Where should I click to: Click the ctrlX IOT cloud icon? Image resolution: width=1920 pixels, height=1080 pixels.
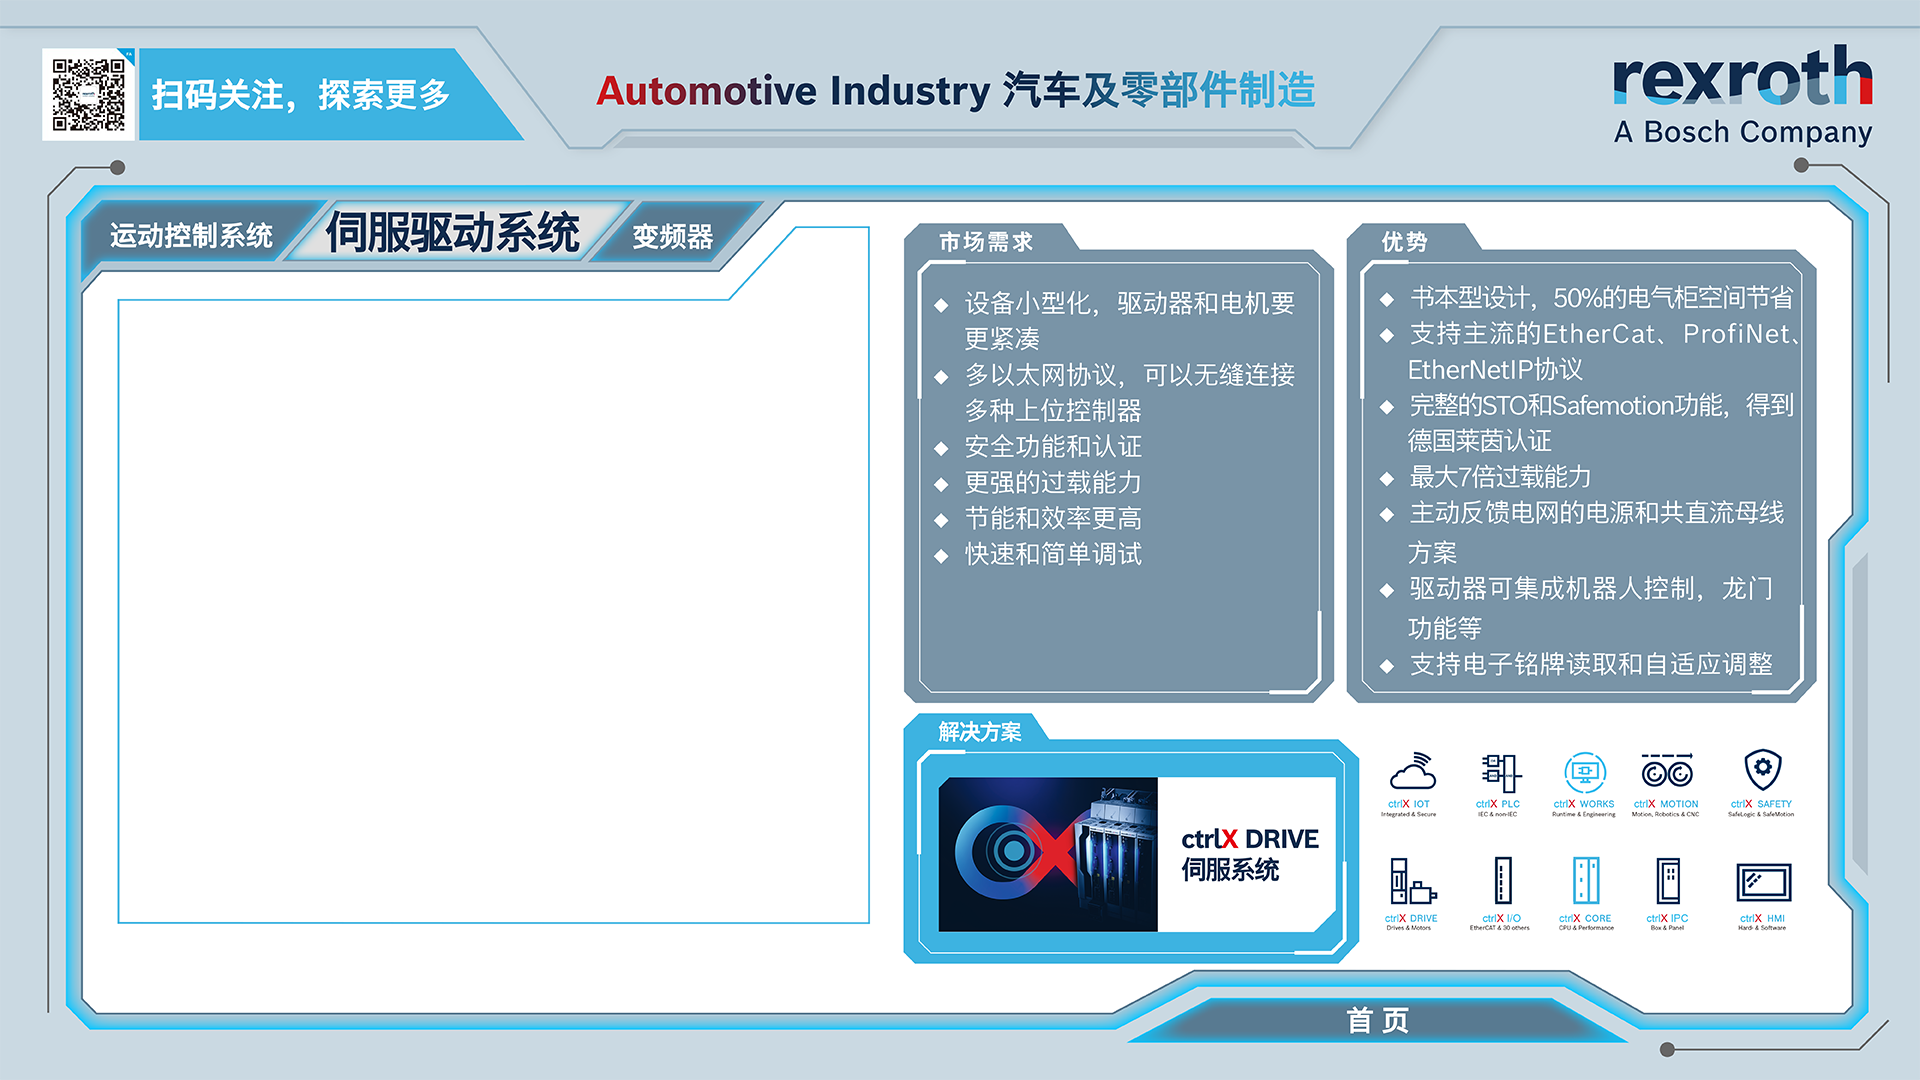pos(1411,773)
